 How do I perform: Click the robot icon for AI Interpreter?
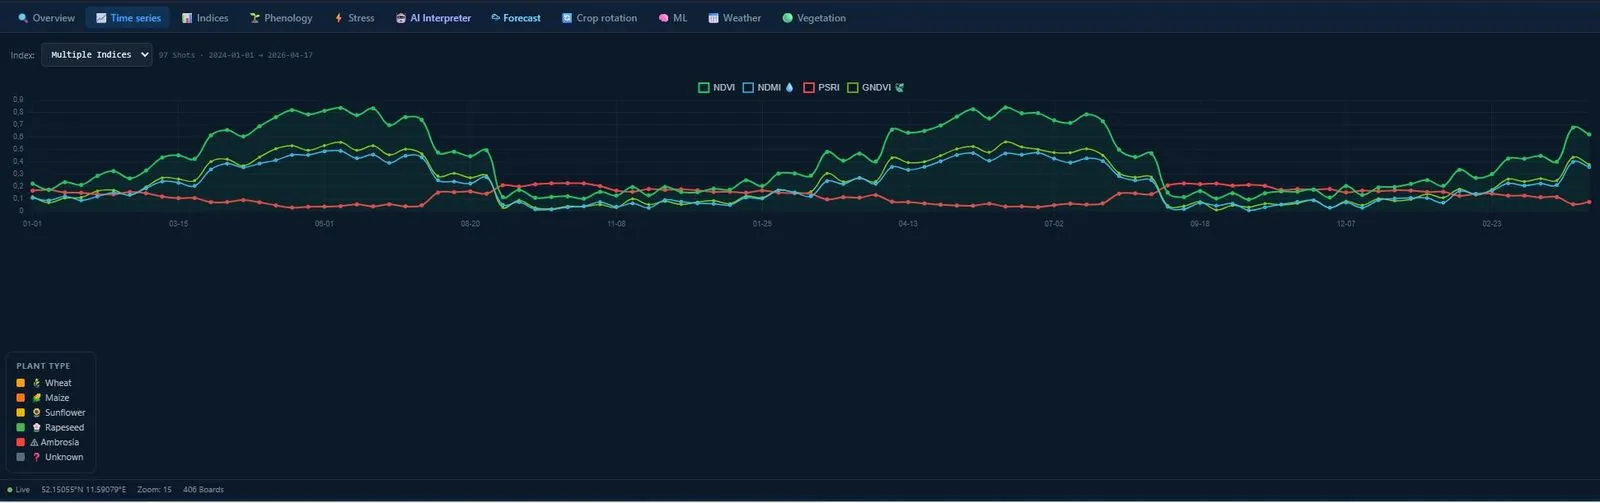coord(401,18)
